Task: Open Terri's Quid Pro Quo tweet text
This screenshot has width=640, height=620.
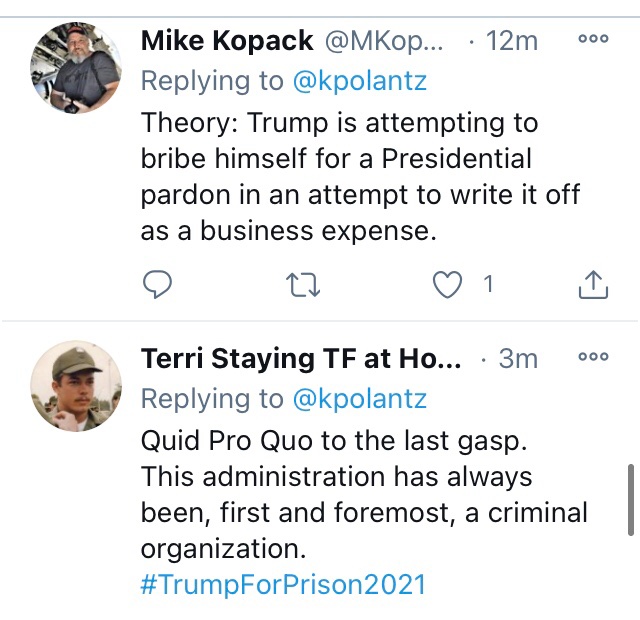Action: point(364,494)
